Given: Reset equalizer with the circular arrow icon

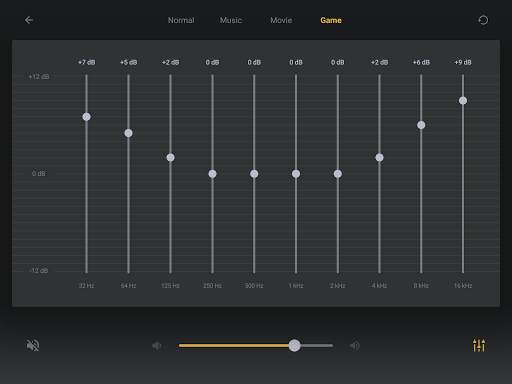Looking at the screenshot, I should point(483,20).
